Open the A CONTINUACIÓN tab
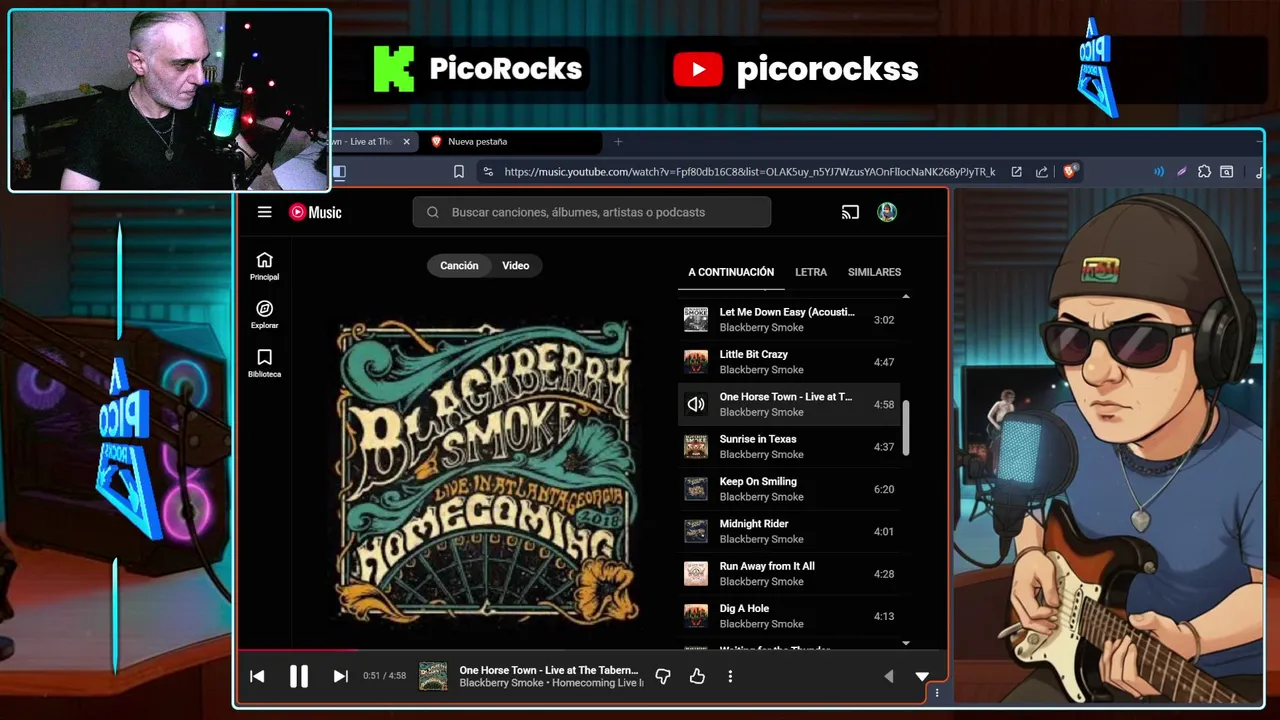Image resolution: width=1280 pixels, height=720 pixels. 731,272
